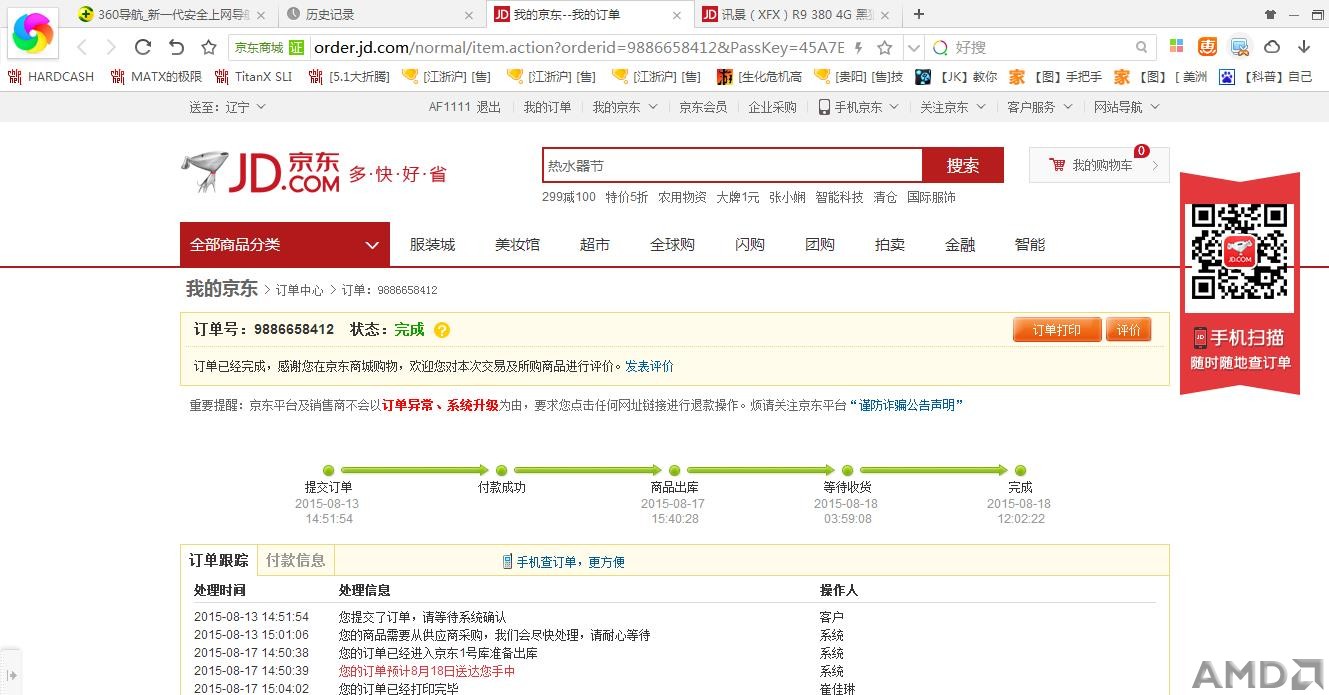Image resolution: width=1329 pixels, height=695 pixels.
Task: Click the cloud toolbar icon
Action: pos(1272,47)
